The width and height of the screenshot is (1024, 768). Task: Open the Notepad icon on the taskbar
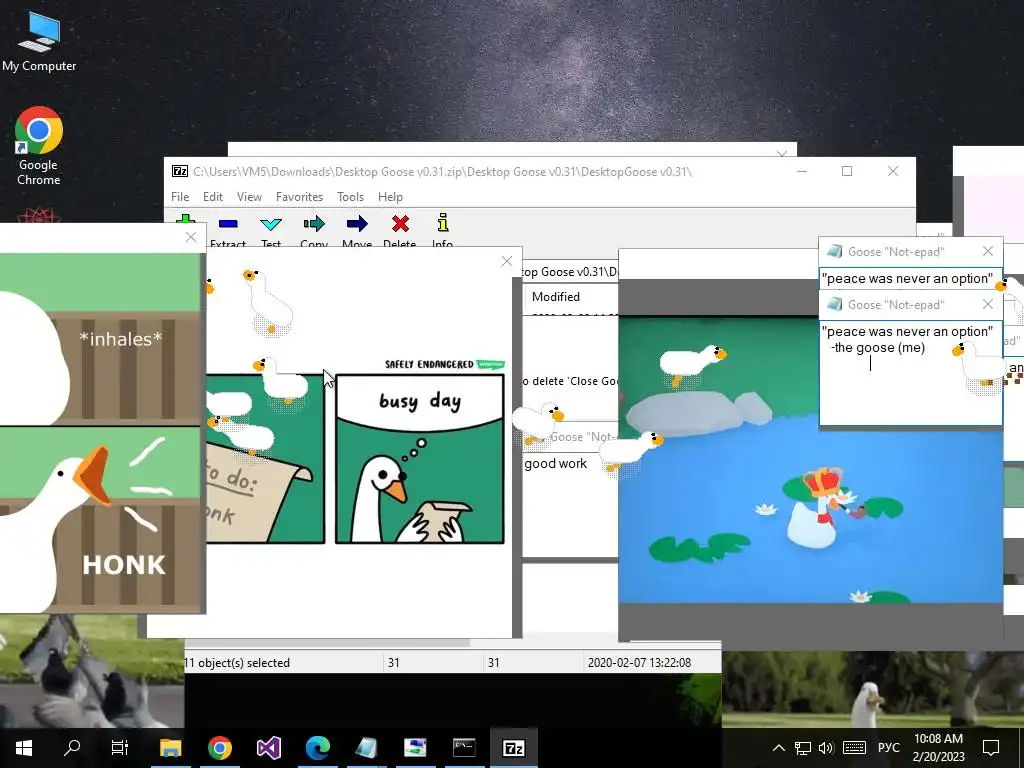366,748
